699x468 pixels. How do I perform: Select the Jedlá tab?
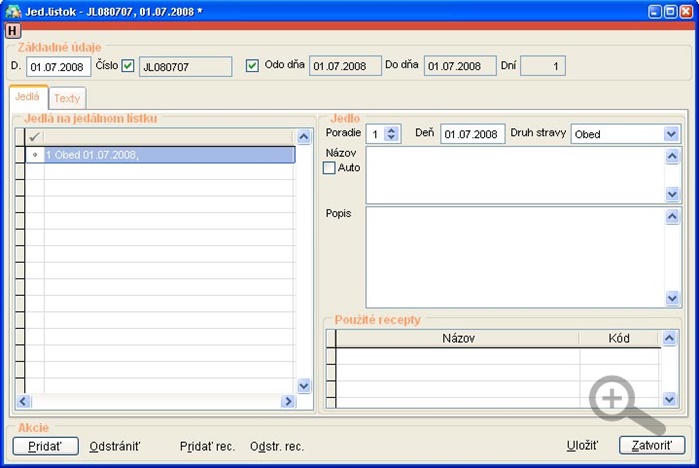[27, 97]
